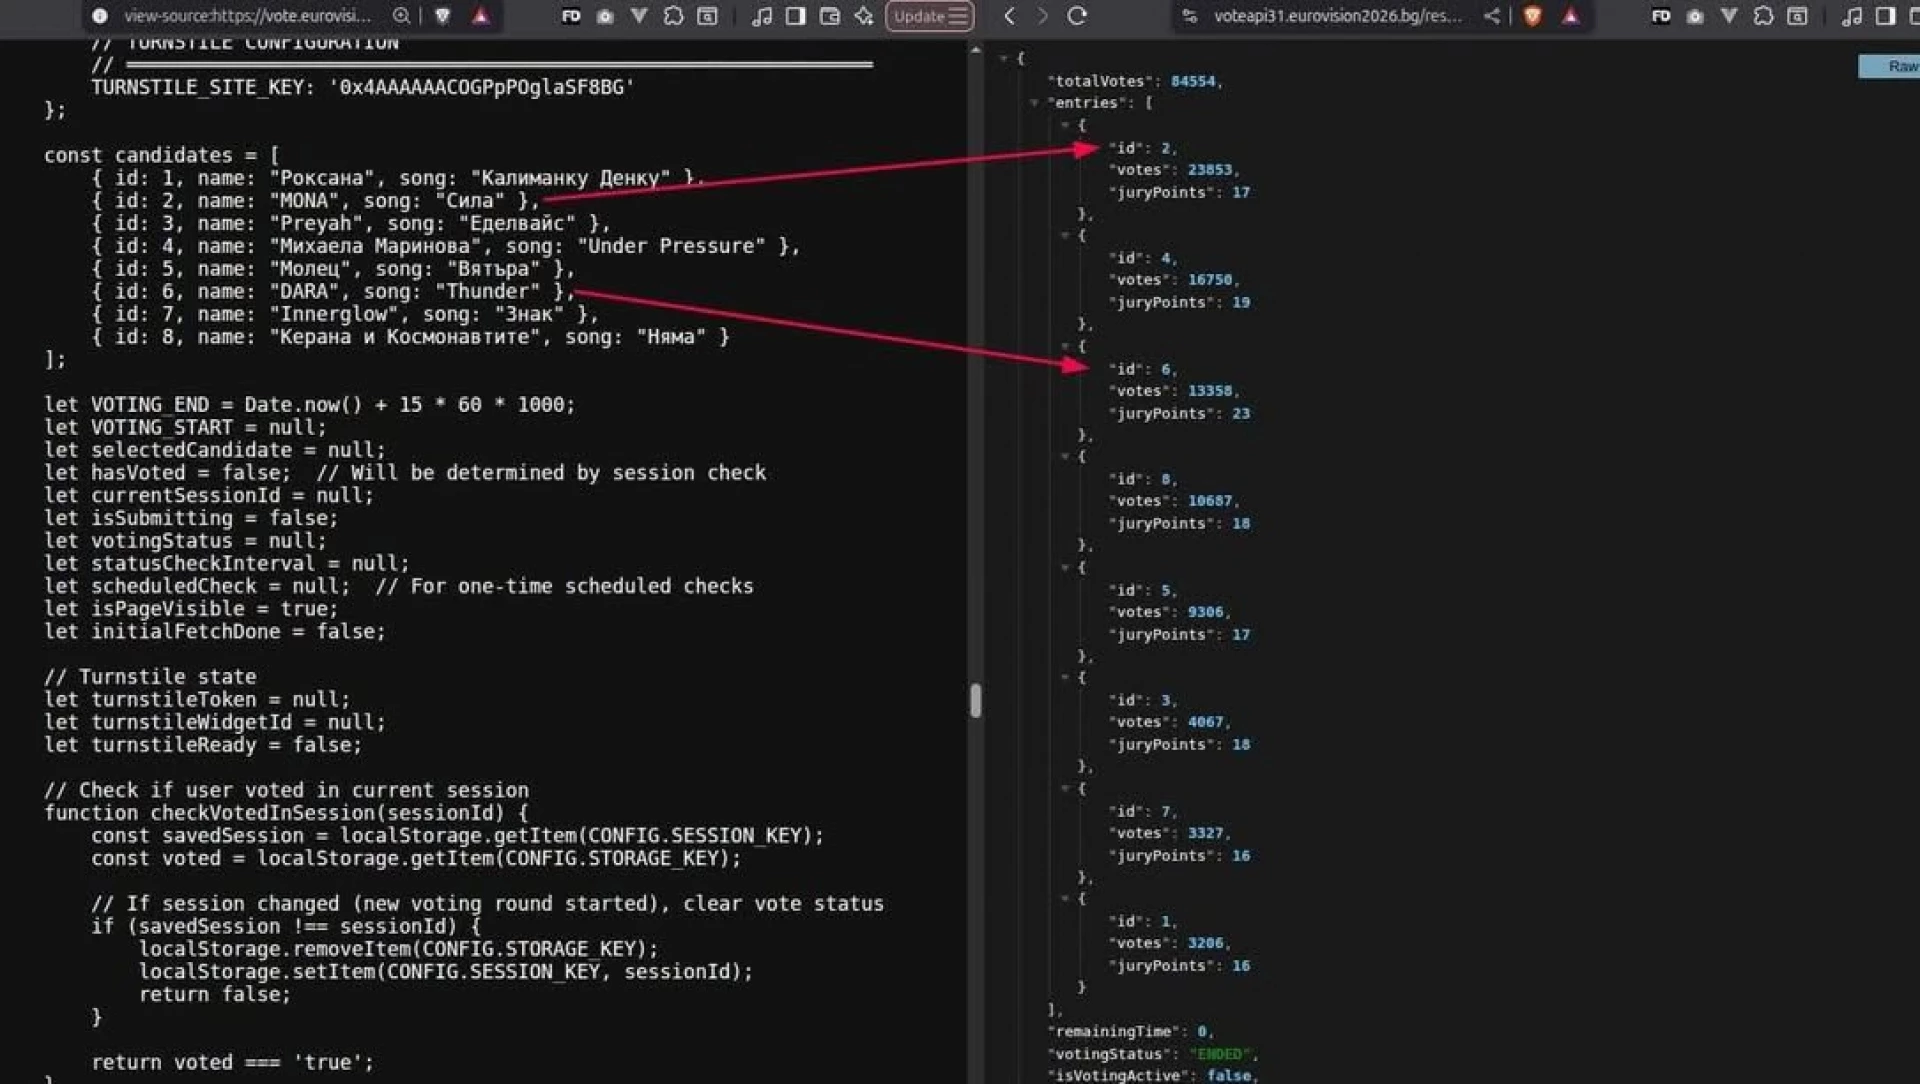Click the share icon in right address bar

[1491, 16]
